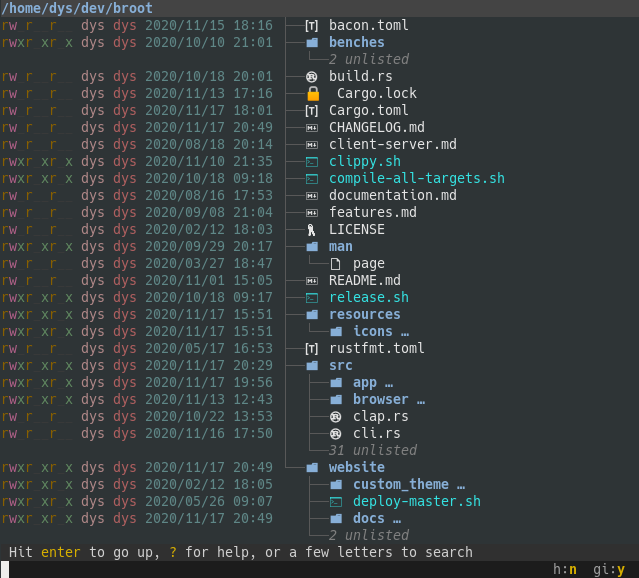Click the folder icon next to website
The image size is (639, 578).
tap(312, 468)
